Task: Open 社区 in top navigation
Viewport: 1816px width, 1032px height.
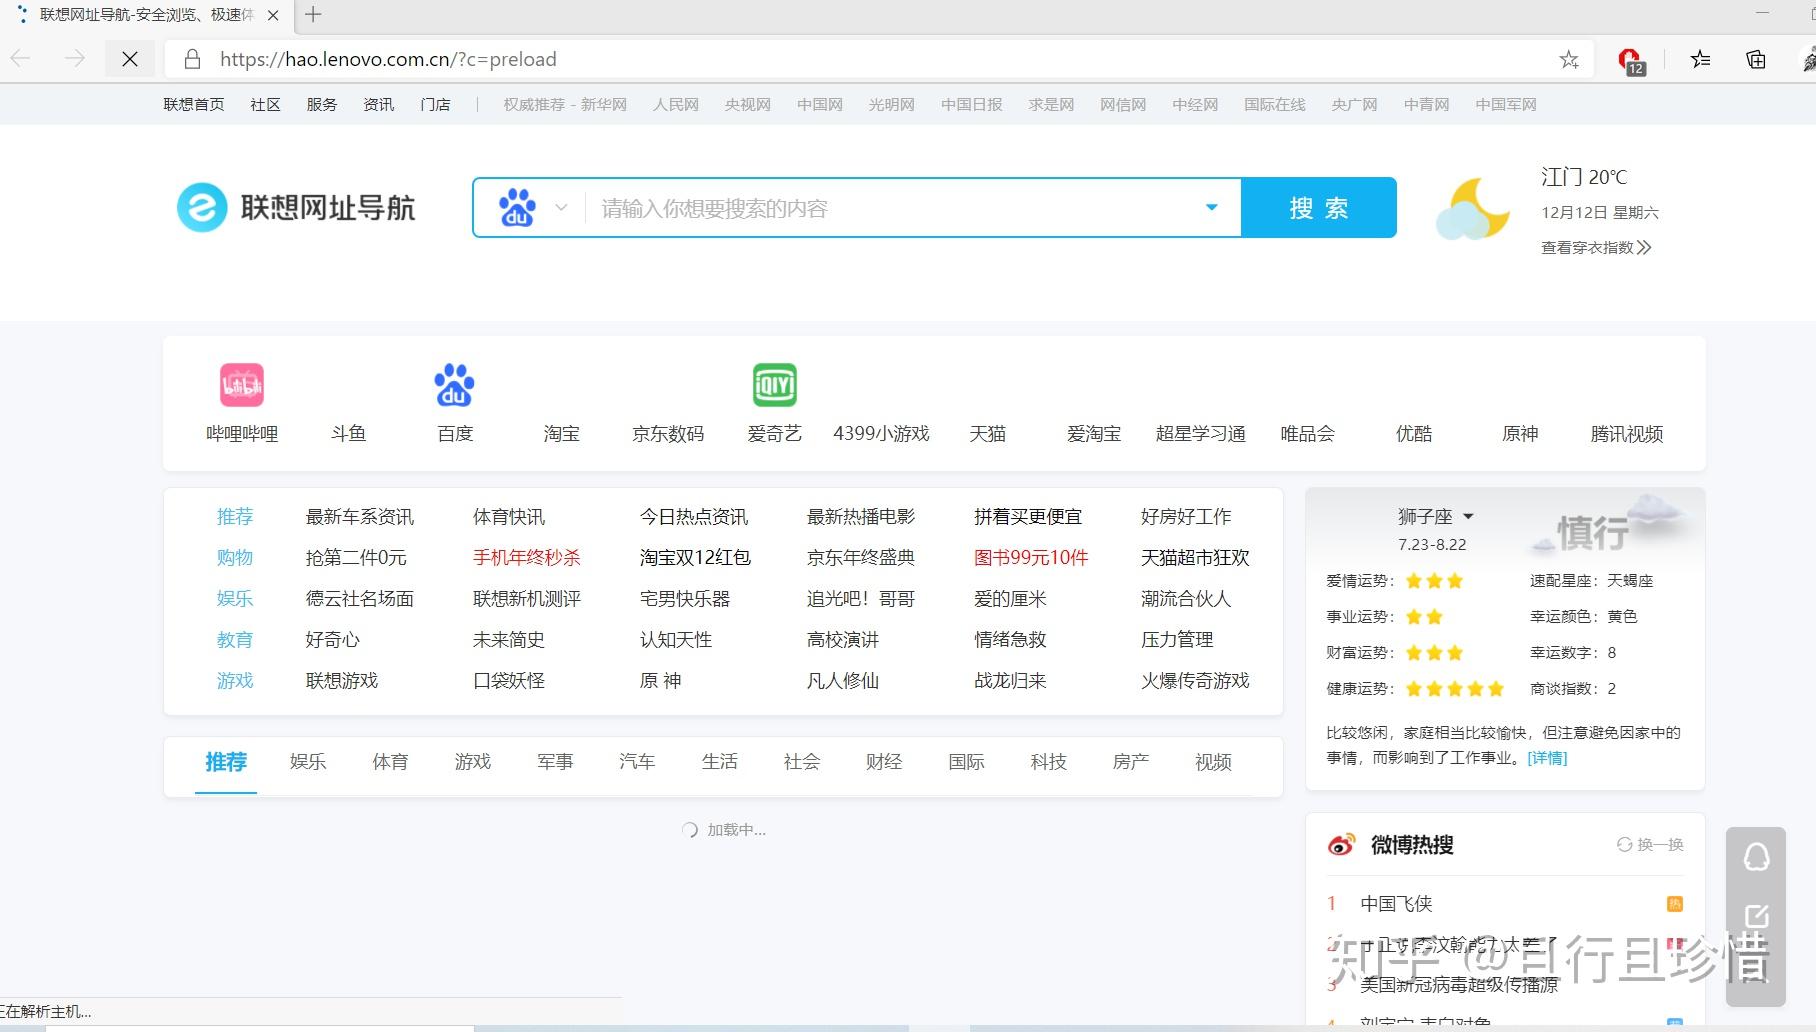Action: coord(265,104)
